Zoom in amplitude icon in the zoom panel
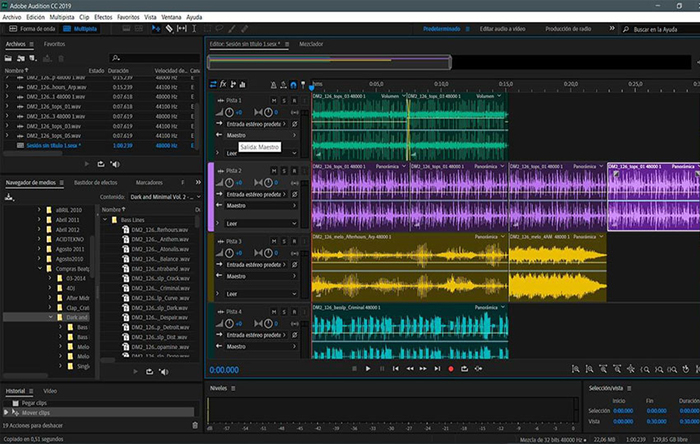 575,369
